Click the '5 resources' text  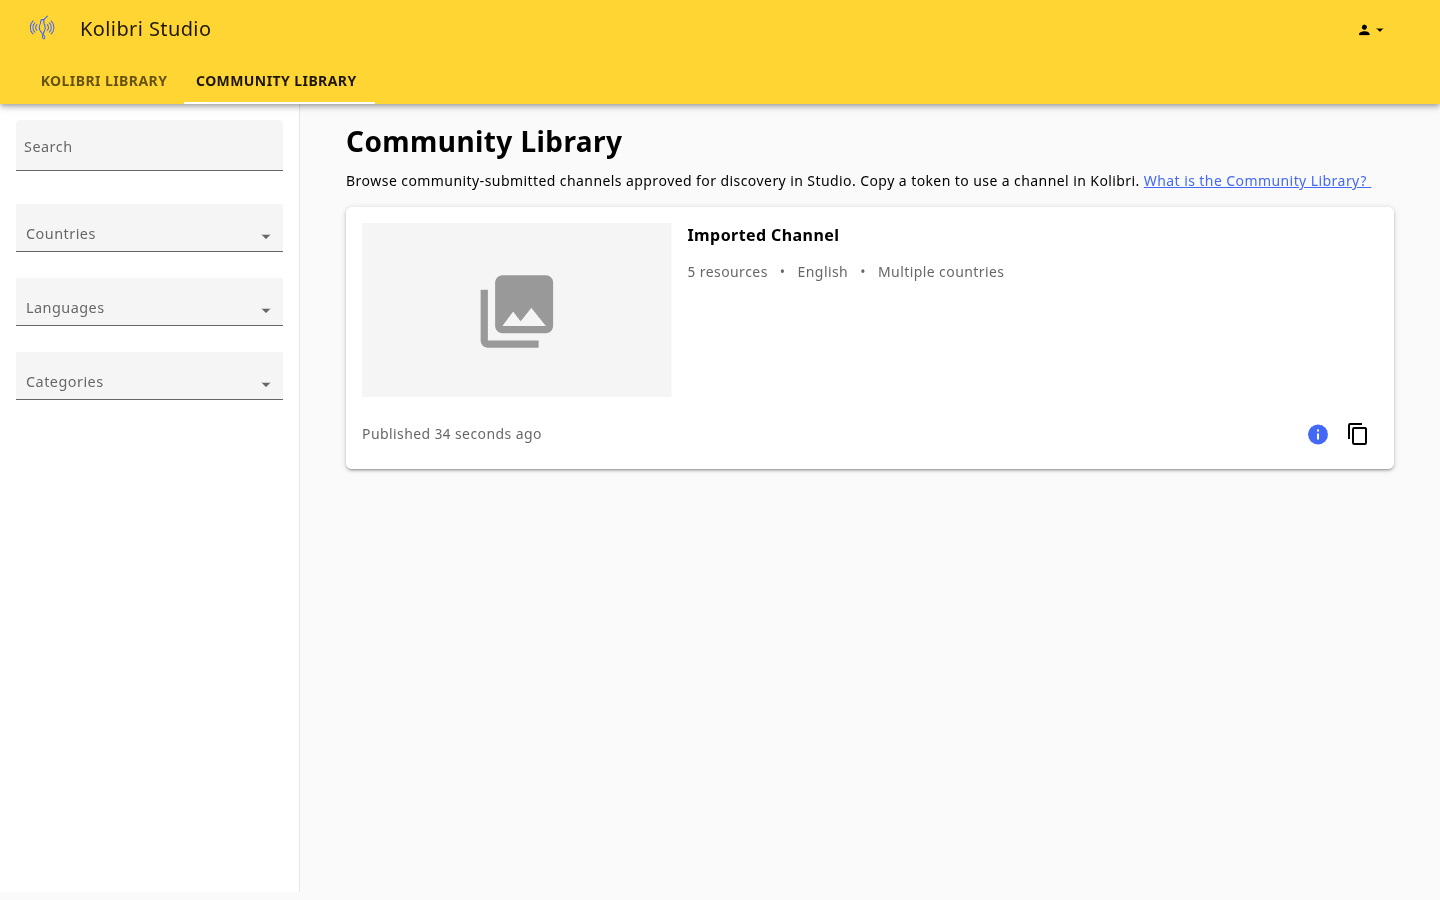(727, 272)
